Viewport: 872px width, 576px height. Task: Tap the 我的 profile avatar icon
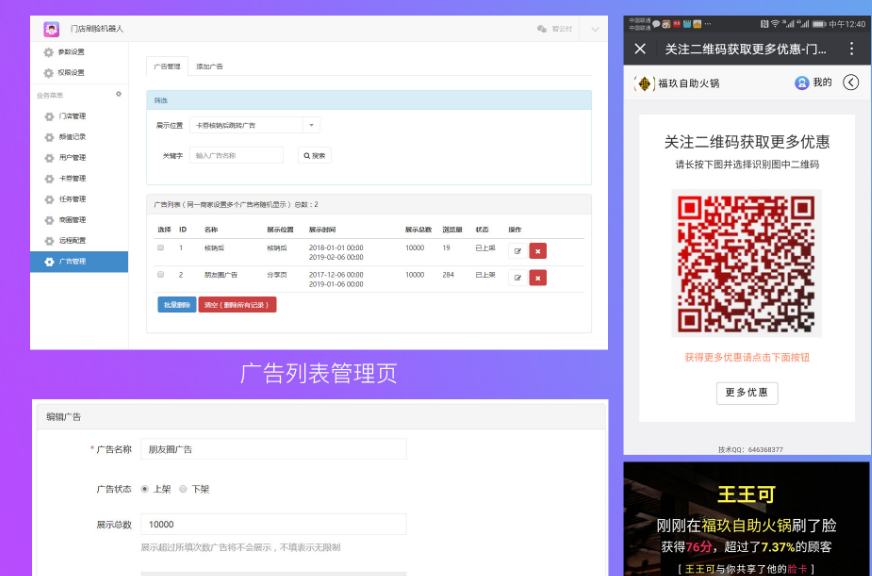801,83
